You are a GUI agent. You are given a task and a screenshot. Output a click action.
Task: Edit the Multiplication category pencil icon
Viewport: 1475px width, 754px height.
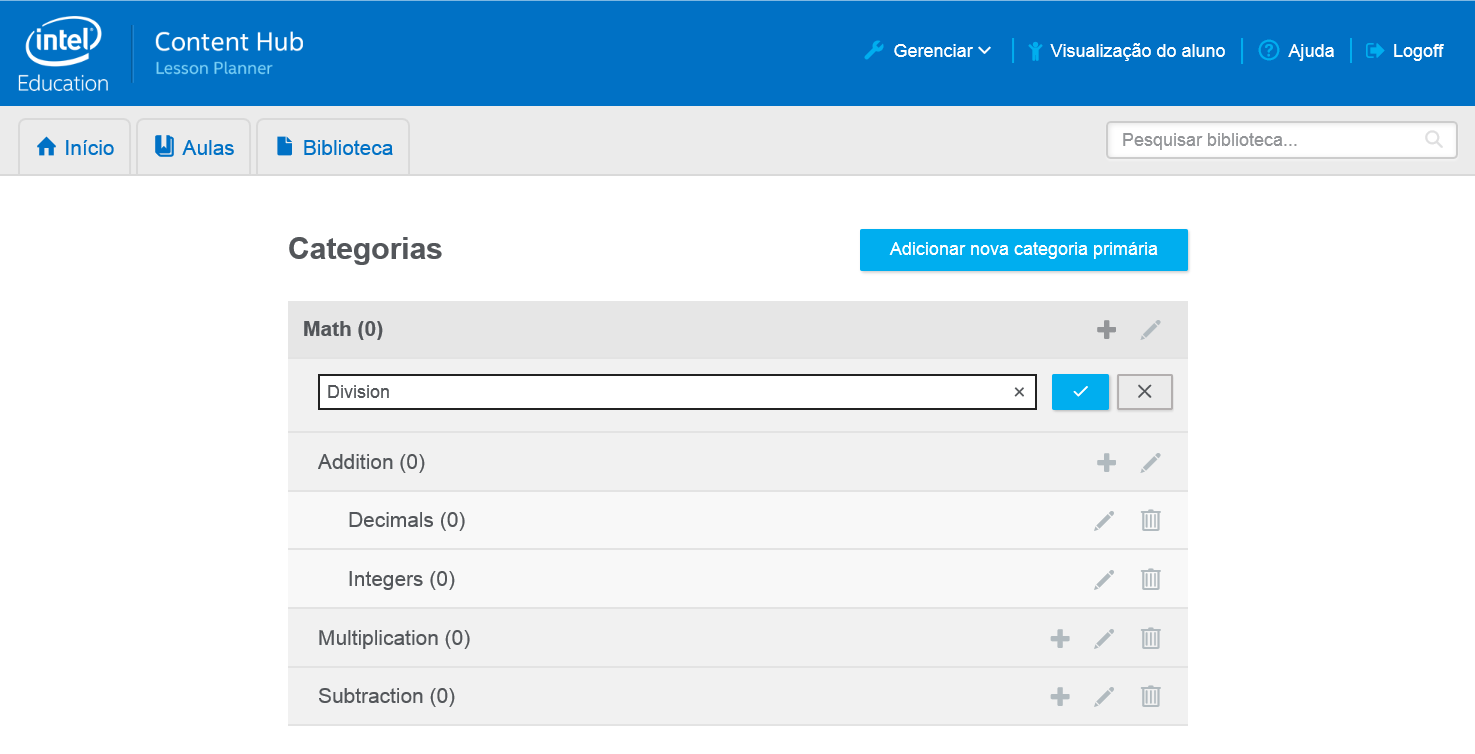(1104, 638)
